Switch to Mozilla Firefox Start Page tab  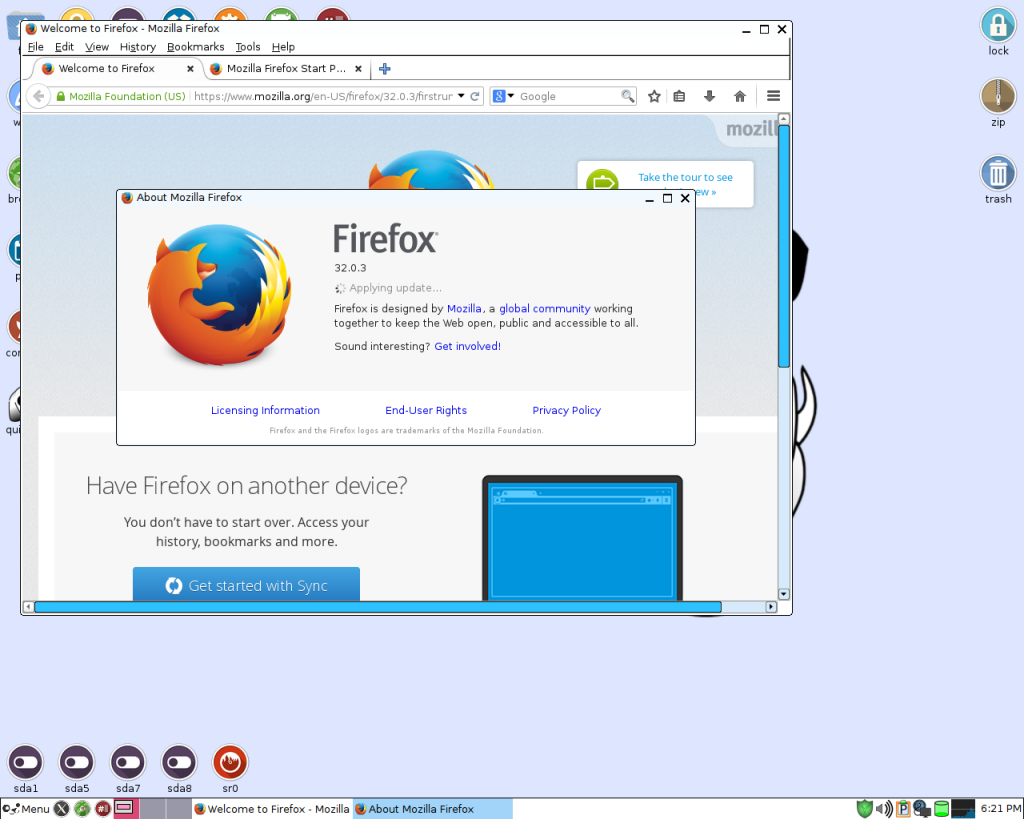(x=285, y=69)
